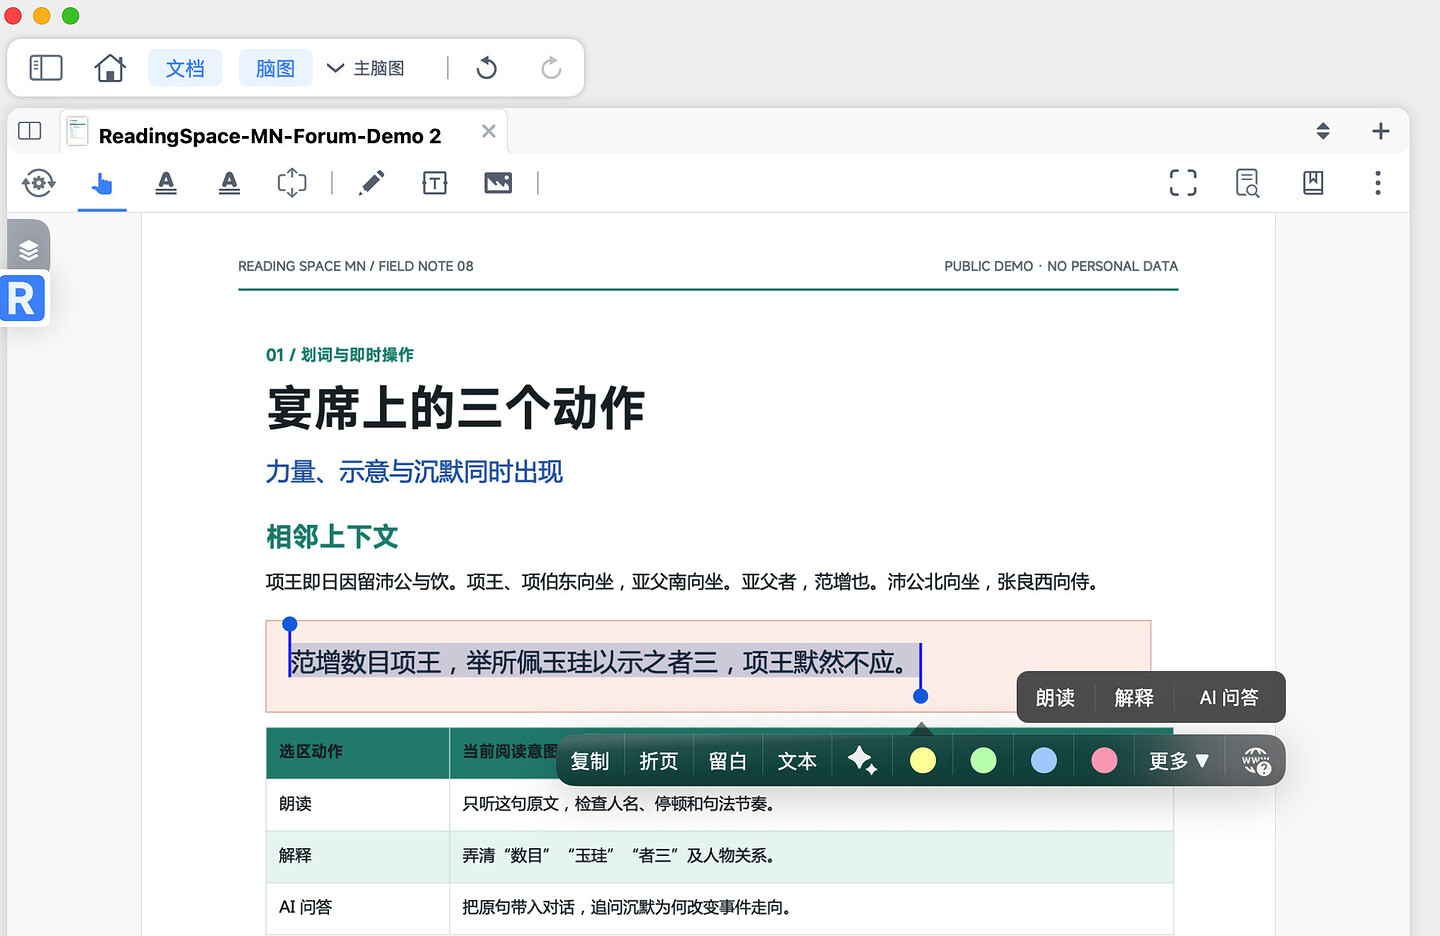Toggle split view icon beside tab

[30, 131]
